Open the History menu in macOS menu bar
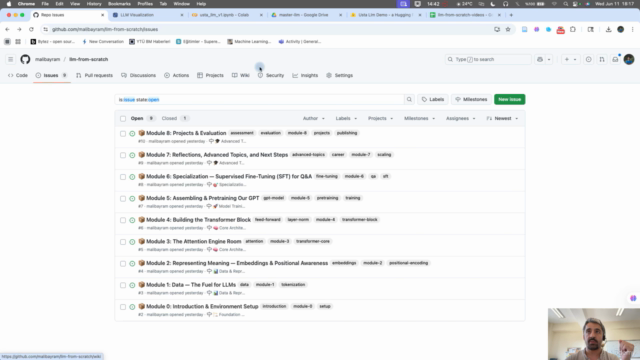Image resolution: width=640 pixels, height=360 pixels. 94,4
